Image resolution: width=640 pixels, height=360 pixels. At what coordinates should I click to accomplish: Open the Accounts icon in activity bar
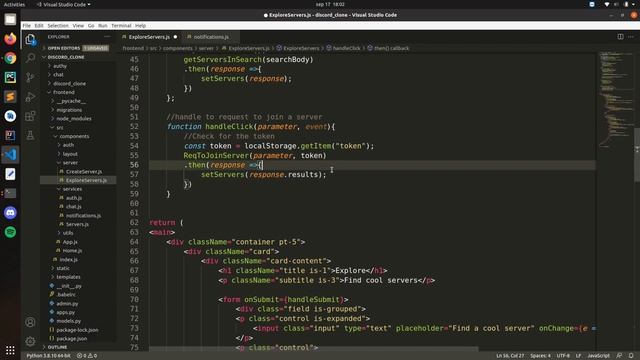31,322
